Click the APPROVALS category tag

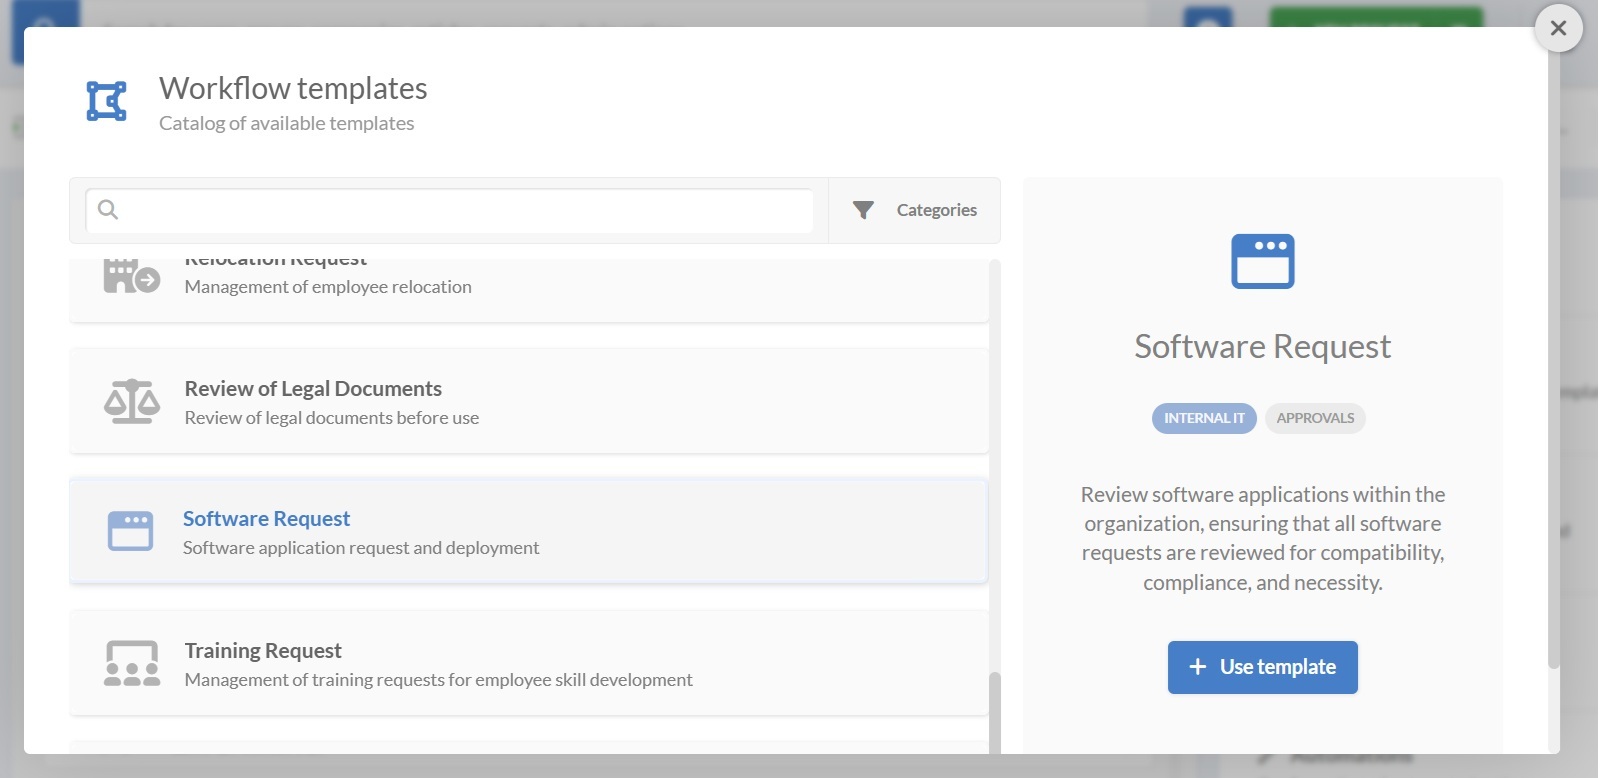pyautogui.click(x=1315, y=418)
